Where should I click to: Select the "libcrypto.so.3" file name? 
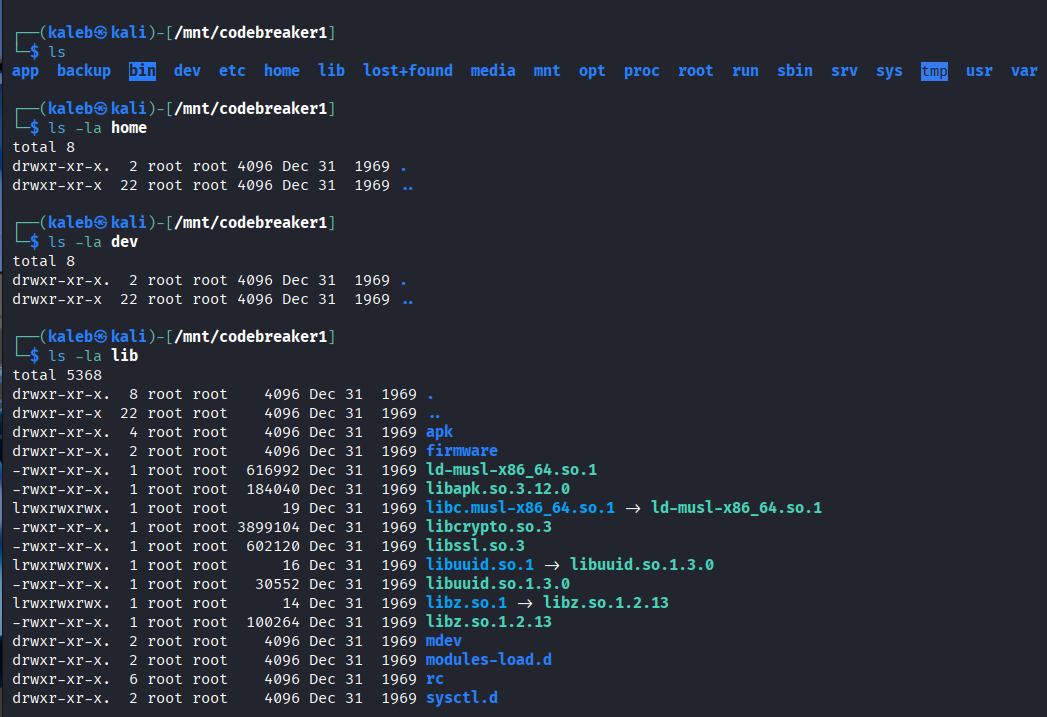pos(488,527)
